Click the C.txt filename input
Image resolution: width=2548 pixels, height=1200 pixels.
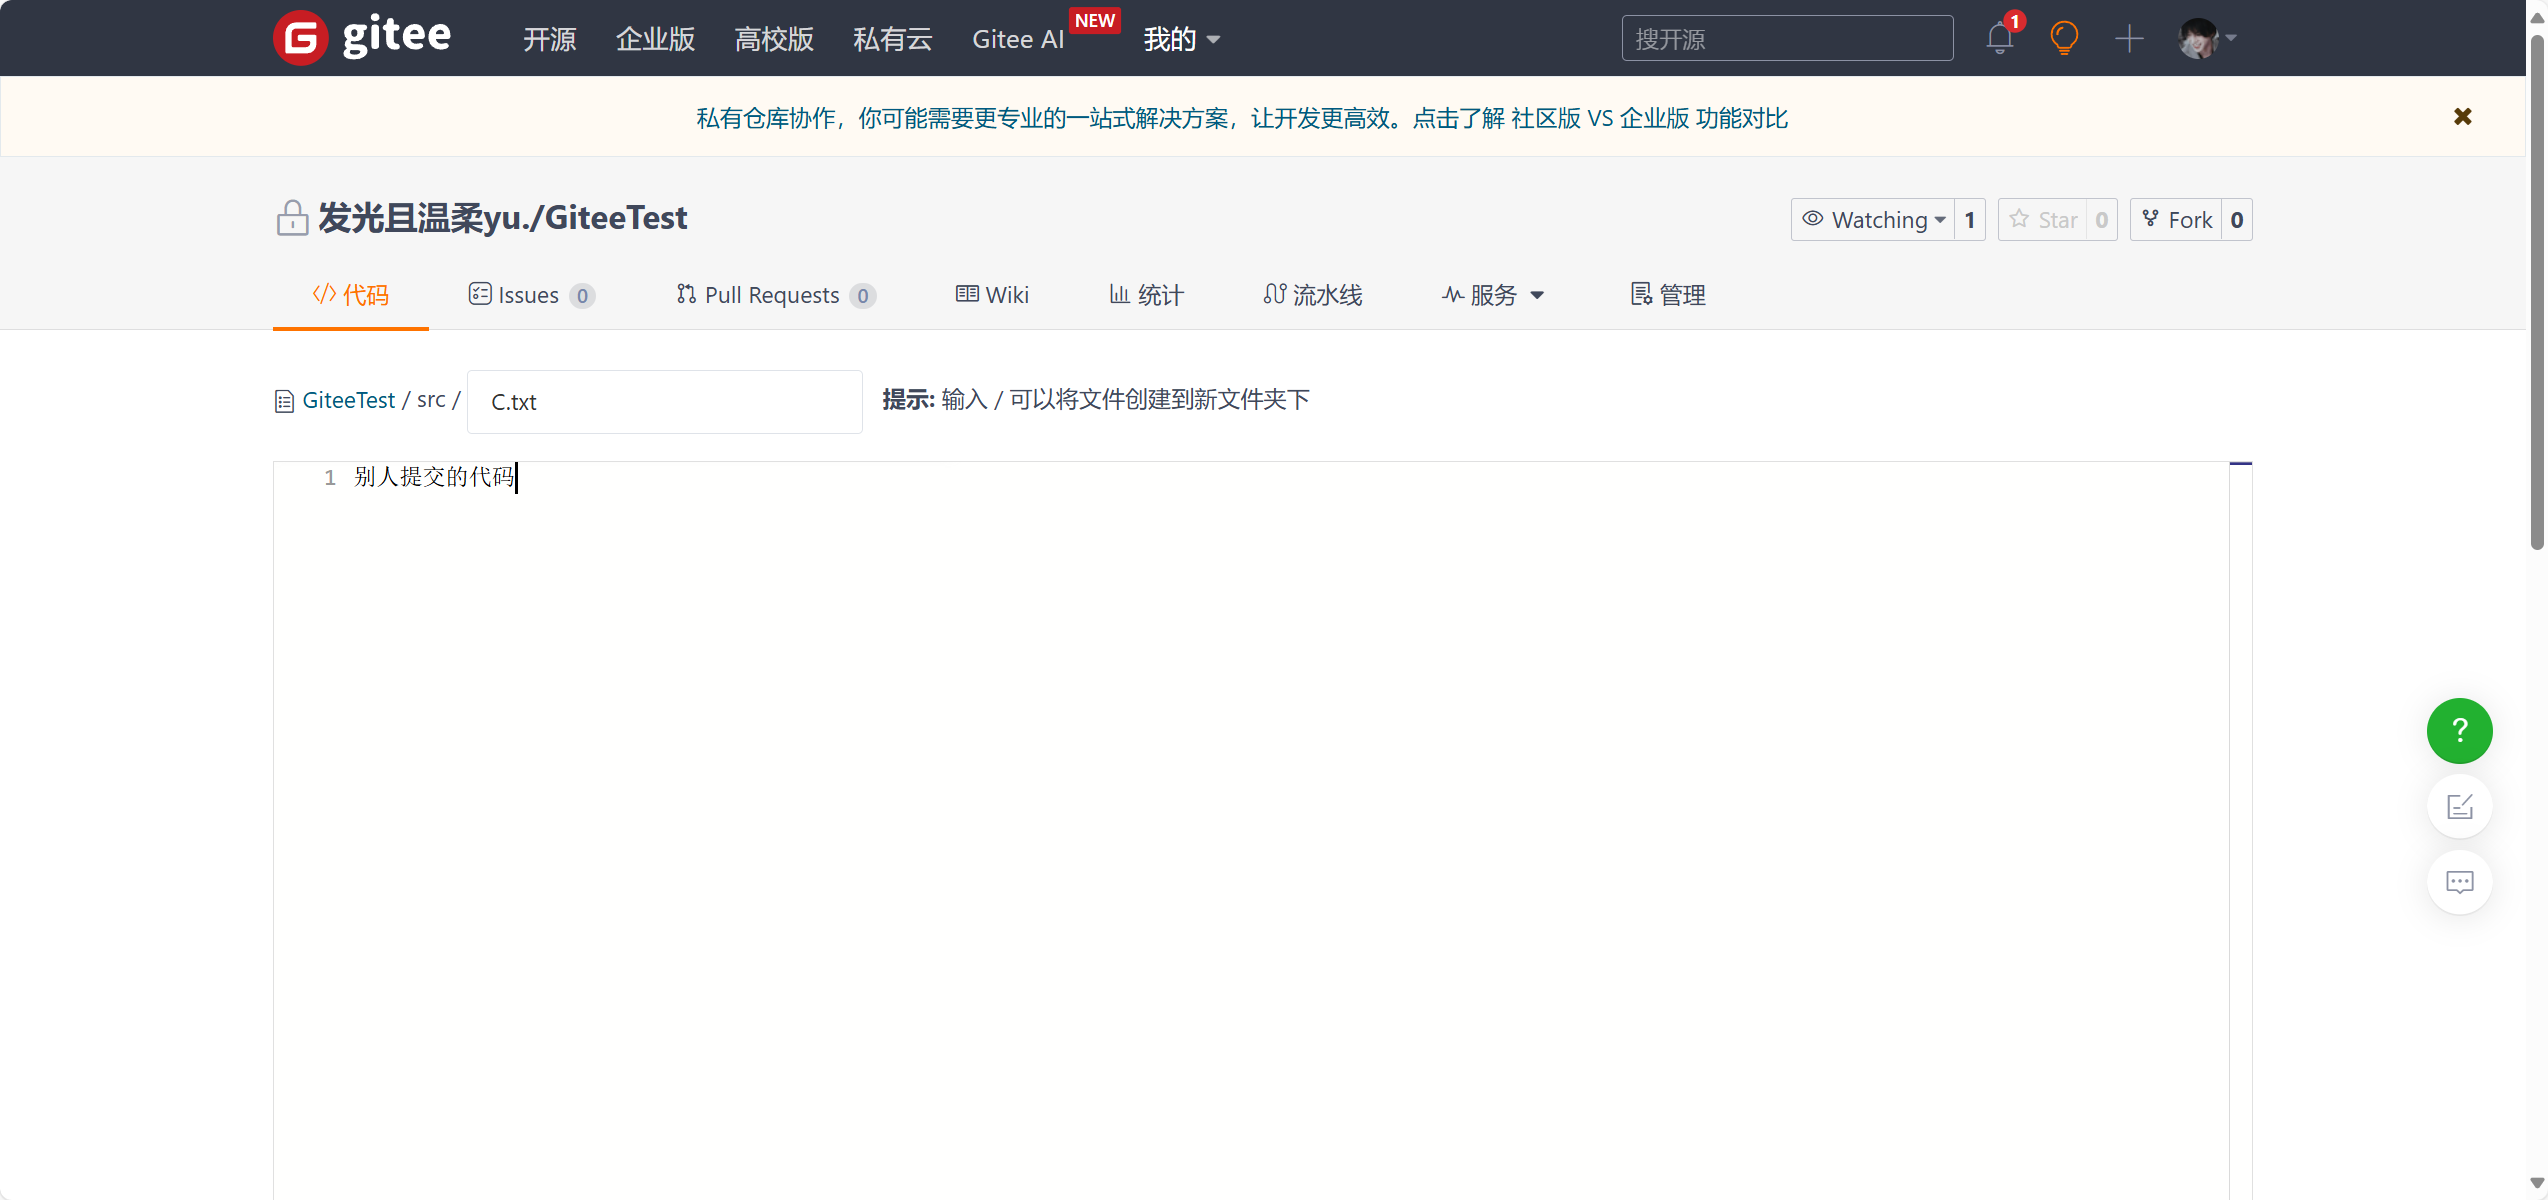coord(665,402)
